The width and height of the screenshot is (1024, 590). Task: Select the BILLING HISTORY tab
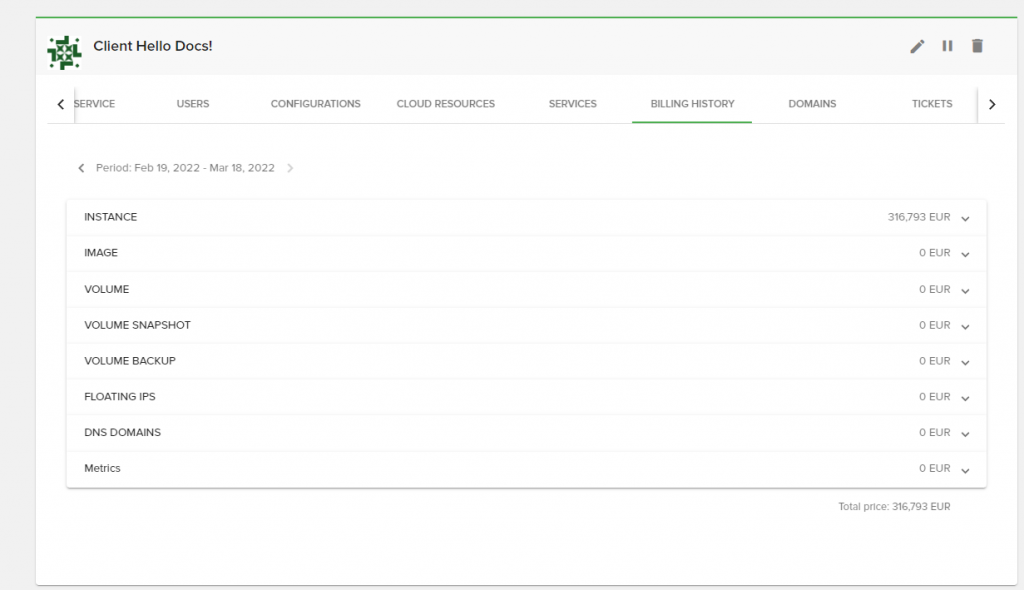coord(692,104)
